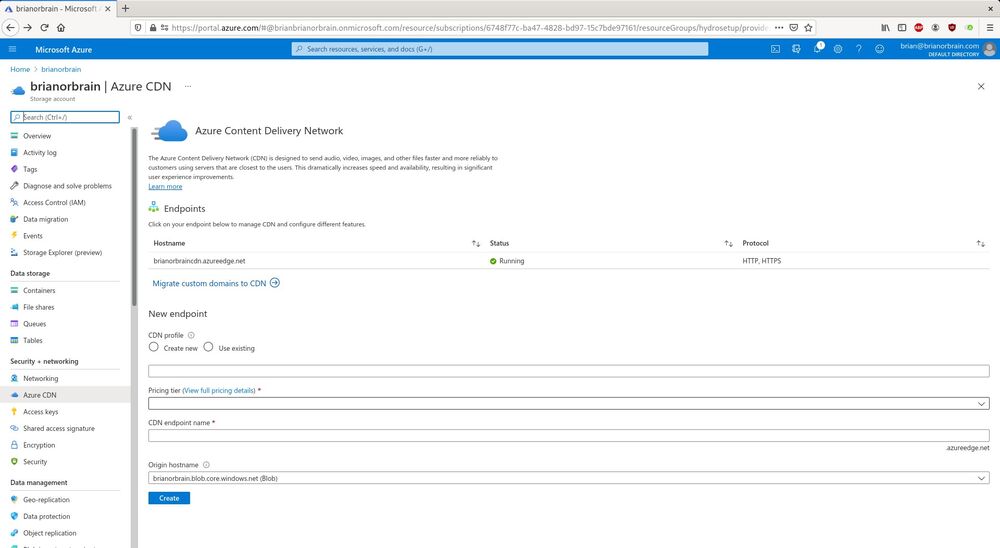1000x548 pixels.
Task: Open Events in the resource menu
Action: pyautogui.click(x=33, y=235)
